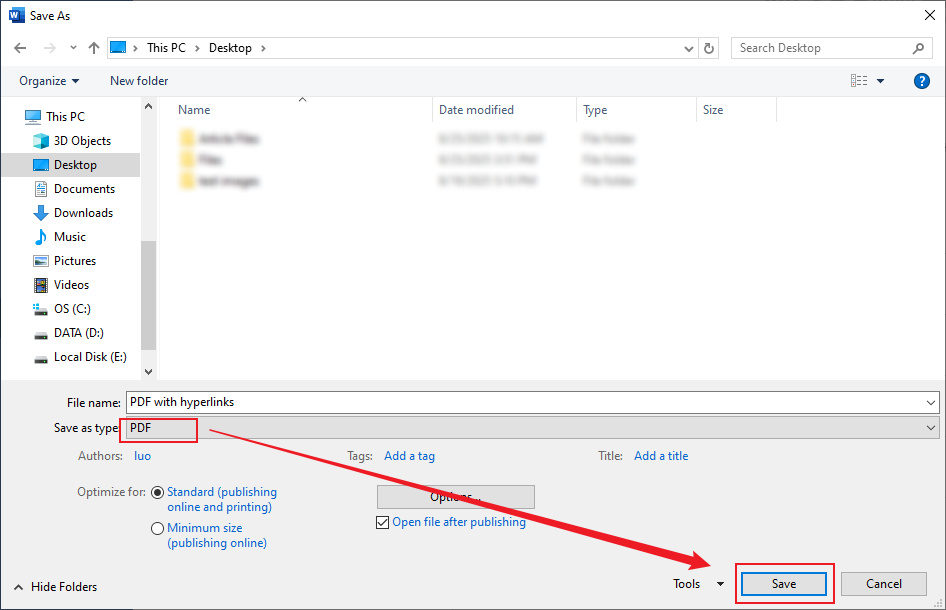Screen dimensions: 946x610
Task: Open the Save as type dropdown
Action: click(x=930, y=427)
